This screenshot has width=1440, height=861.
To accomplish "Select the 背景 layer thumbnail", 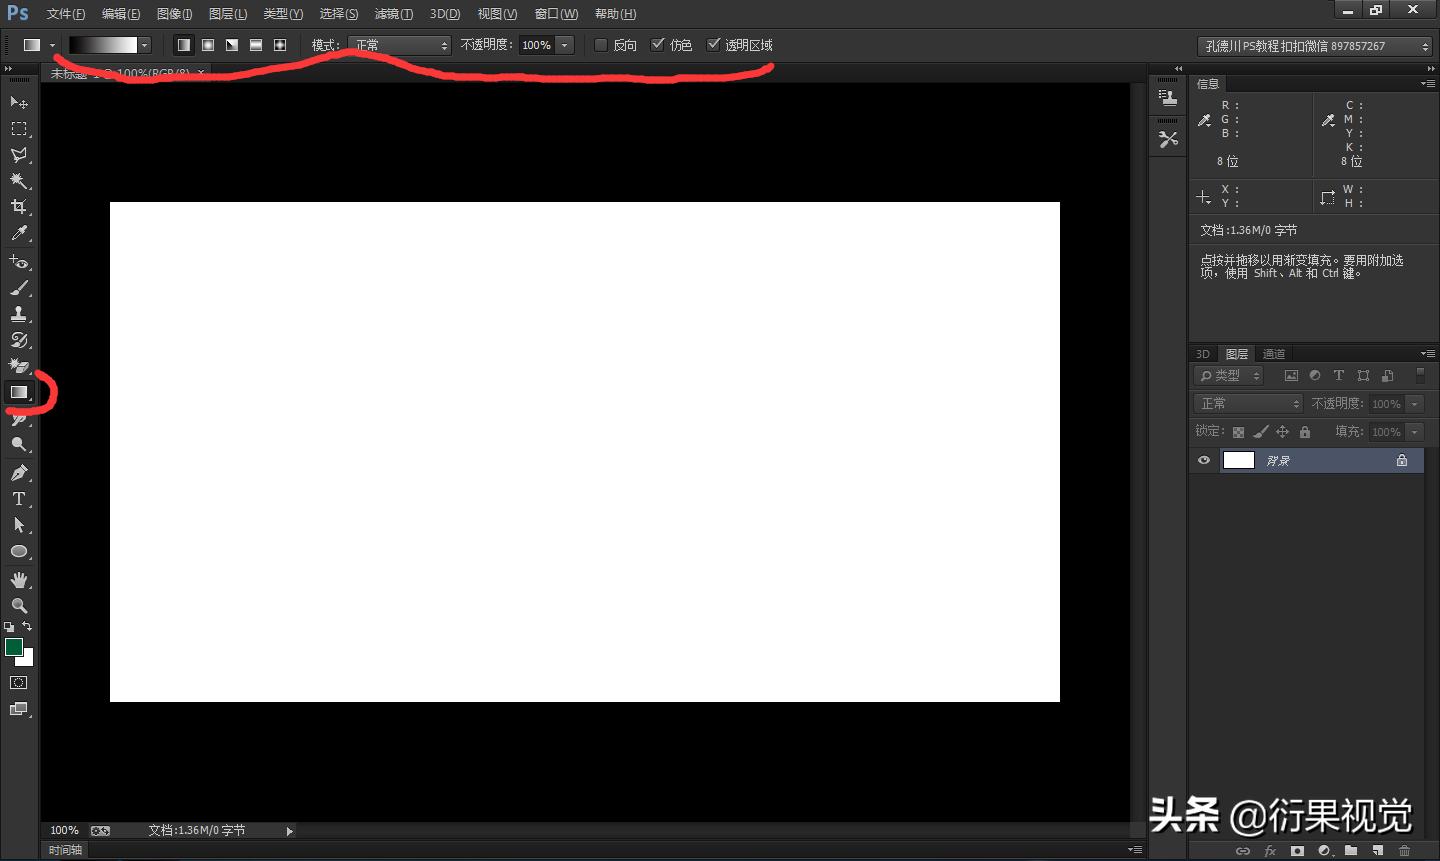I will tap(1238, 460).
